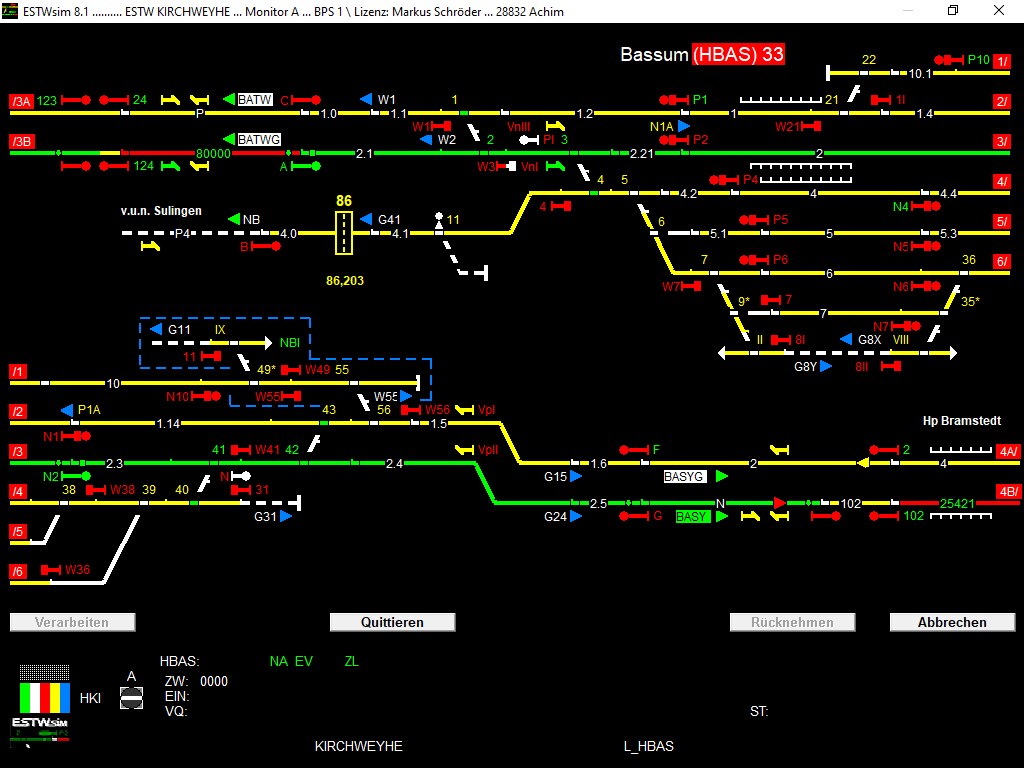The image size is (1024, 768).
Task: Click signal P10 at track 1
Action: point(948,60)
